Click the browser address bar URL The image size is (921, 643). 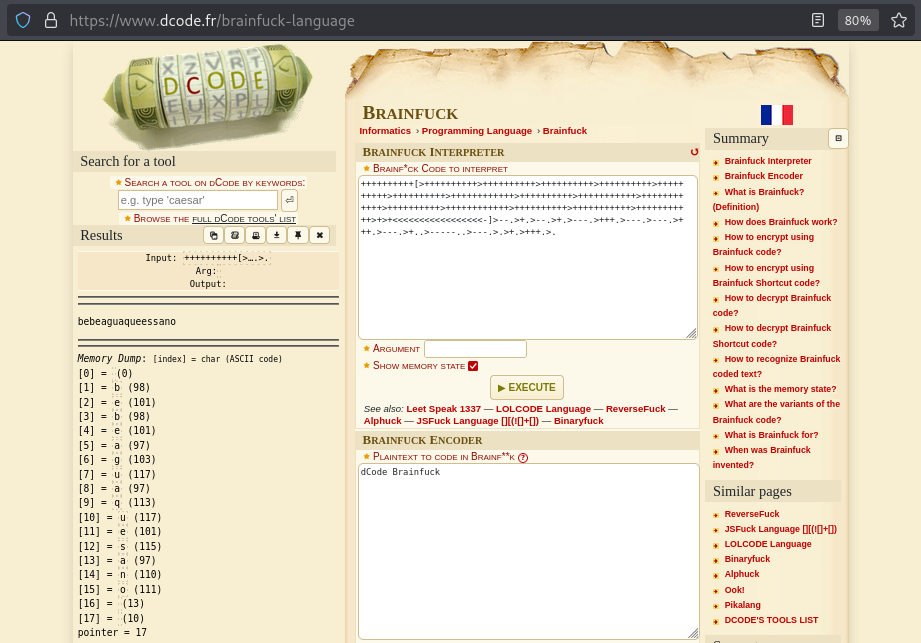(212, 21)
